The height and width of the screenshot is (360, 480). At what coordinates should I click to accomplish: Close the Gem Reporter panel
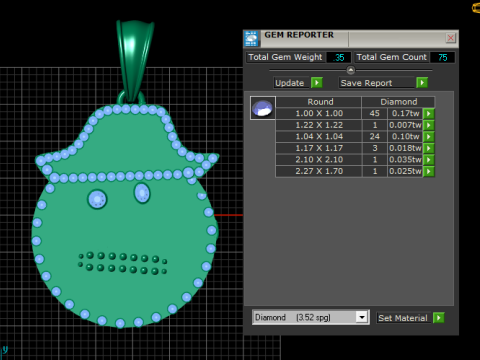pyautogui.click(x=451, y=38)
